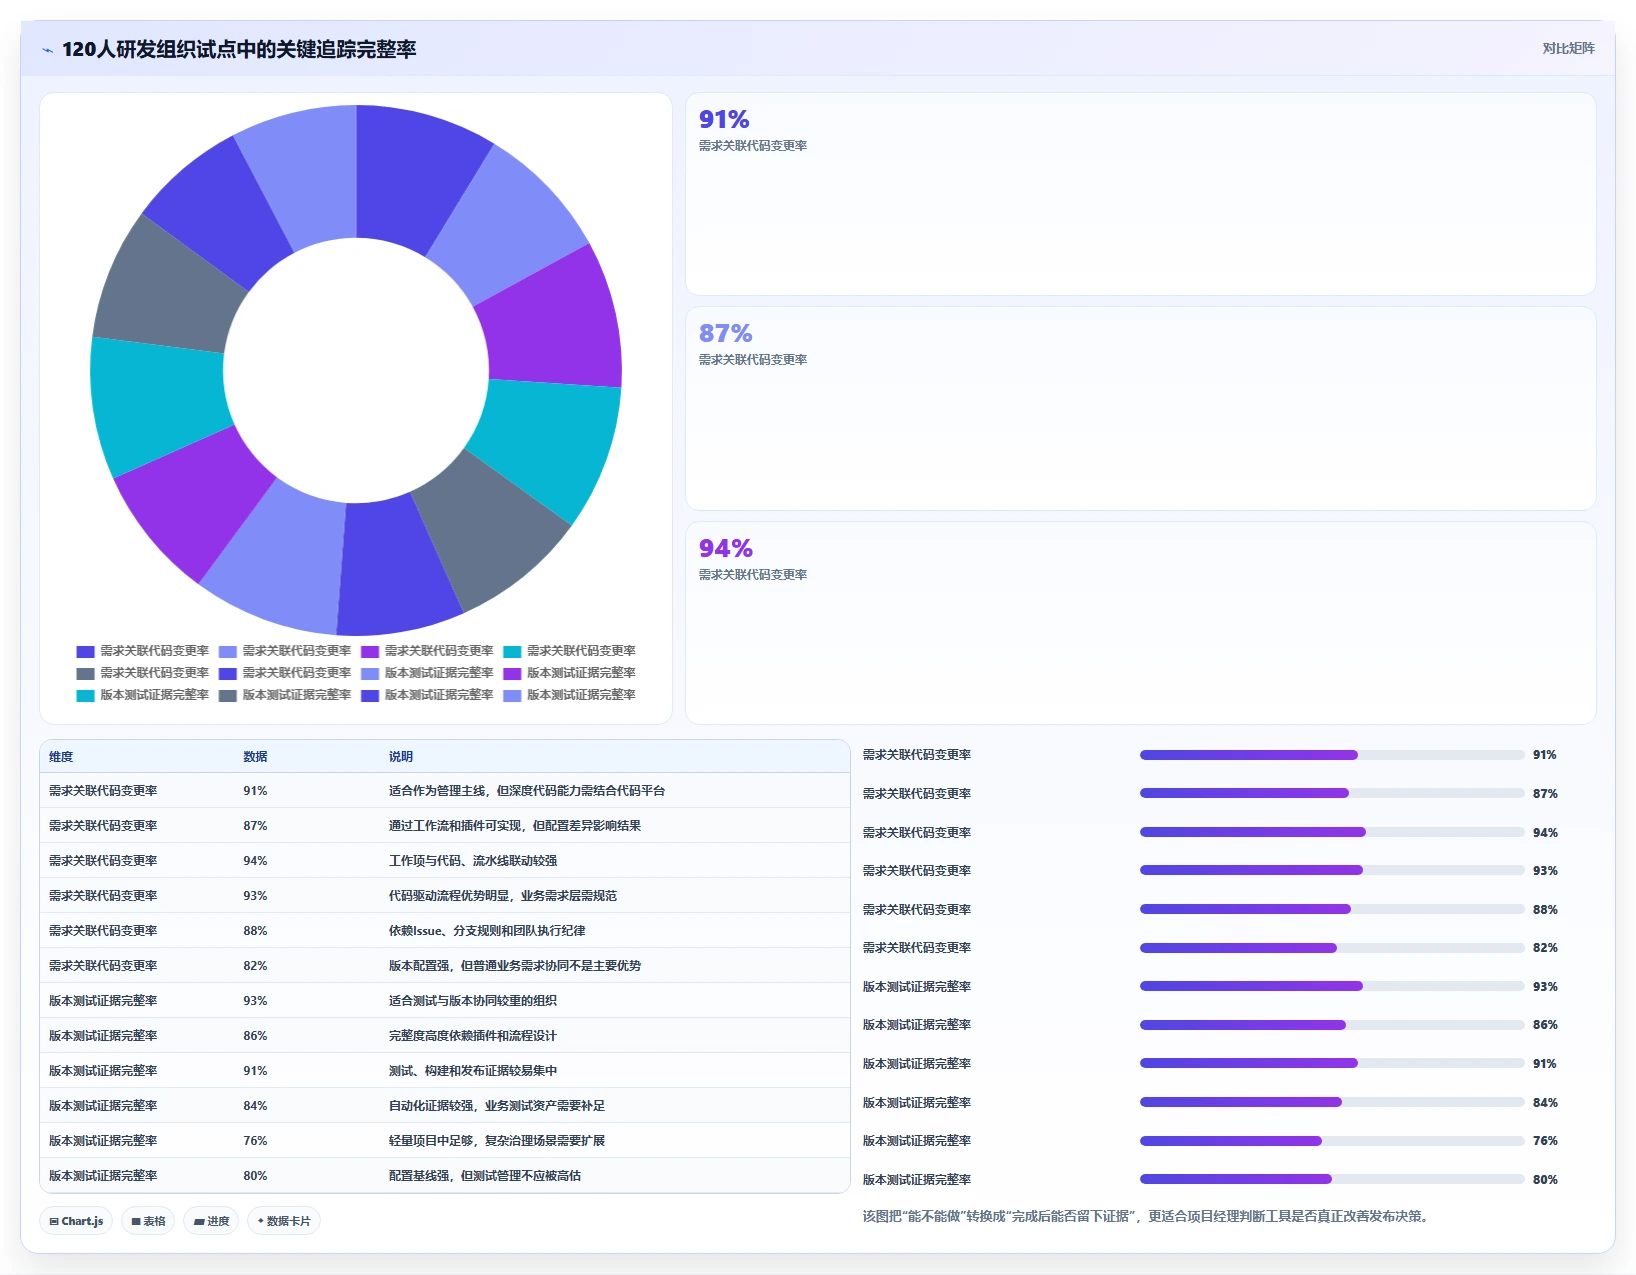1636x1275 pixels.
Task: Click the 版本测试证据完整率 84% progress bar
Action: (1332, 1102)
